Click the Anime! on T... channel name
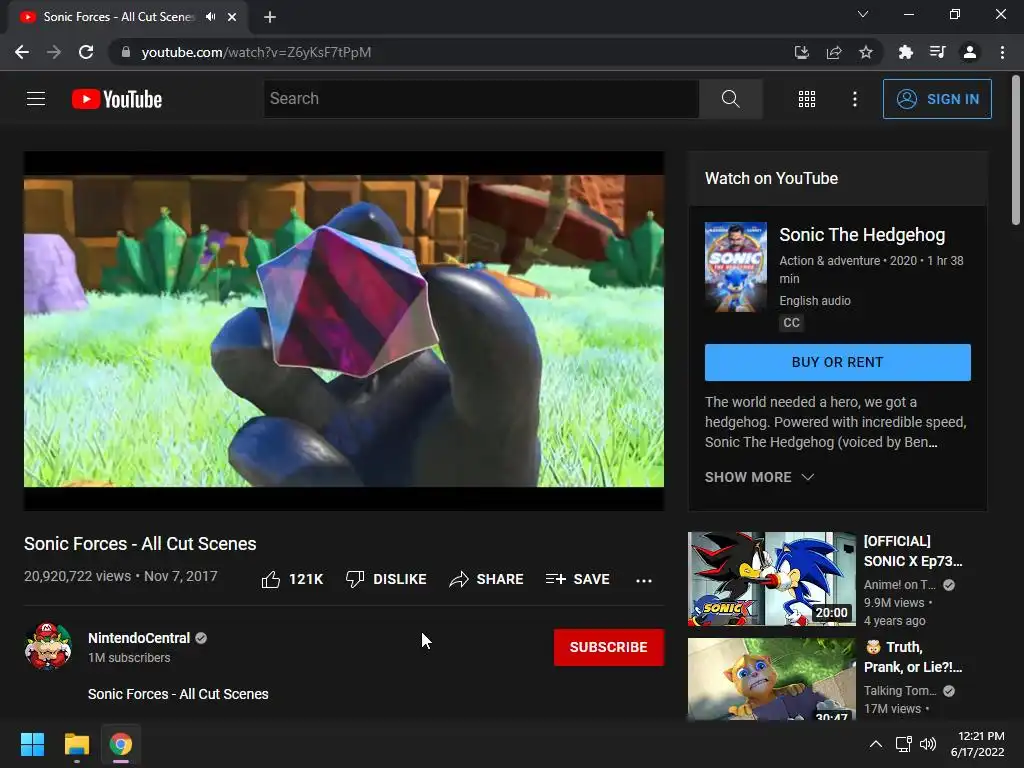 coord(899,585)
